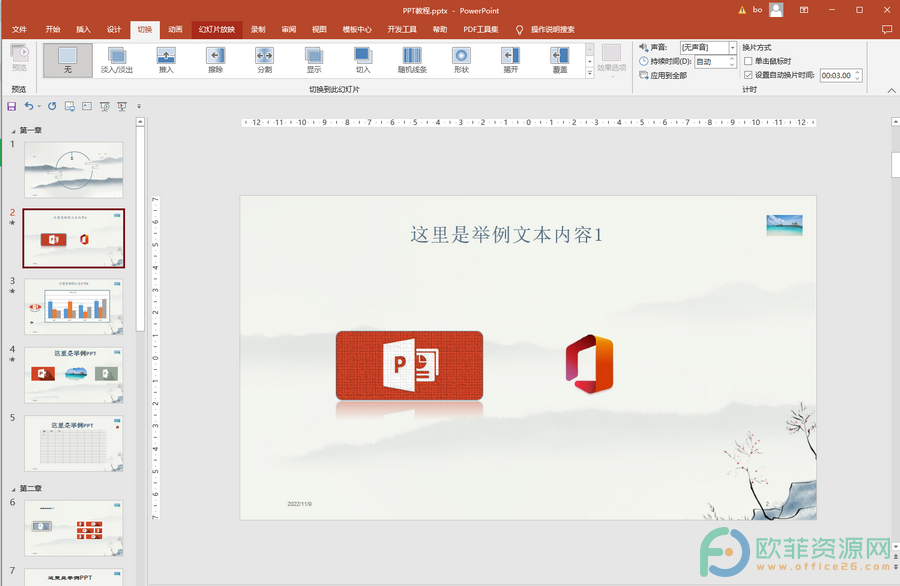Image resolution: width=900 pixels, height=586 pixels.
Task: Switch to the 插入 tab
Action: [83, 29]
